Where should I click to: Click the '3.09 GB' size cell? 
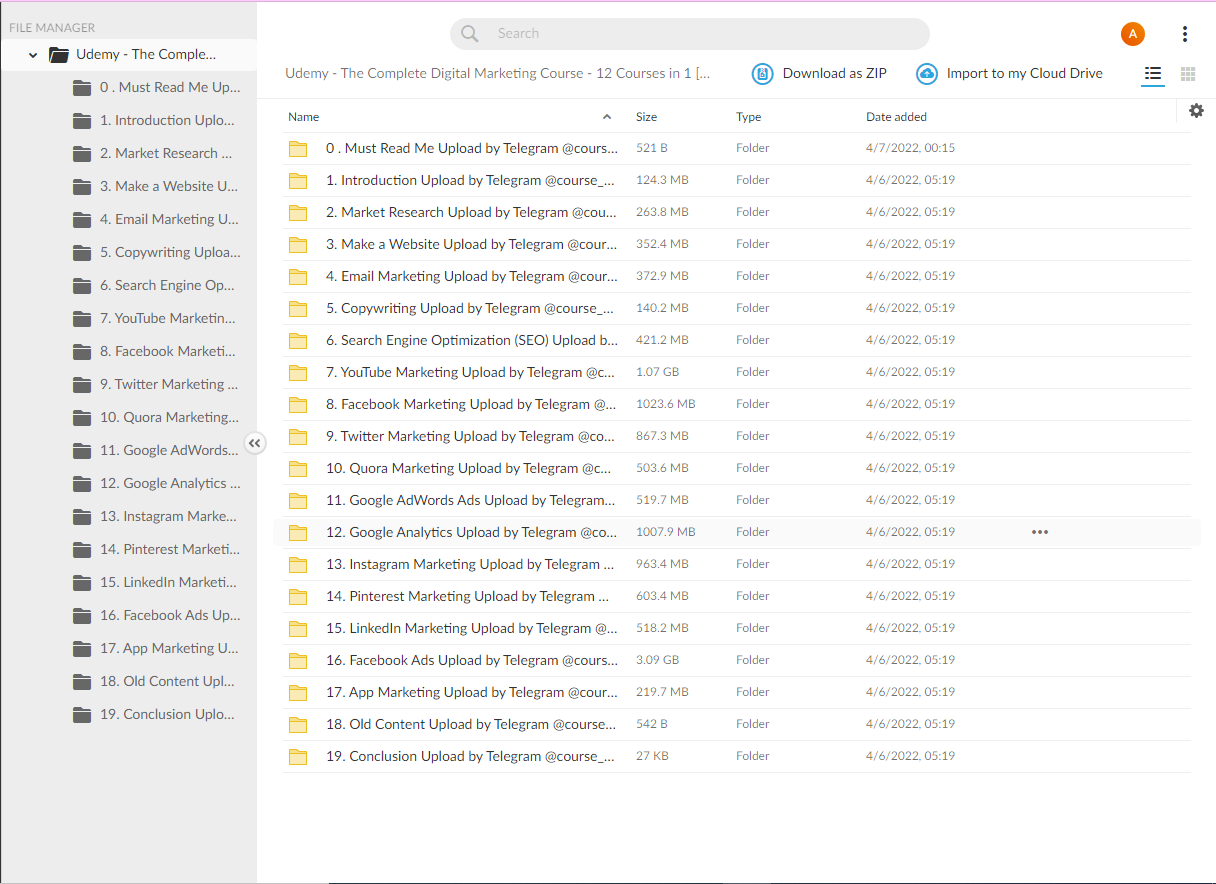click(657, 660)
